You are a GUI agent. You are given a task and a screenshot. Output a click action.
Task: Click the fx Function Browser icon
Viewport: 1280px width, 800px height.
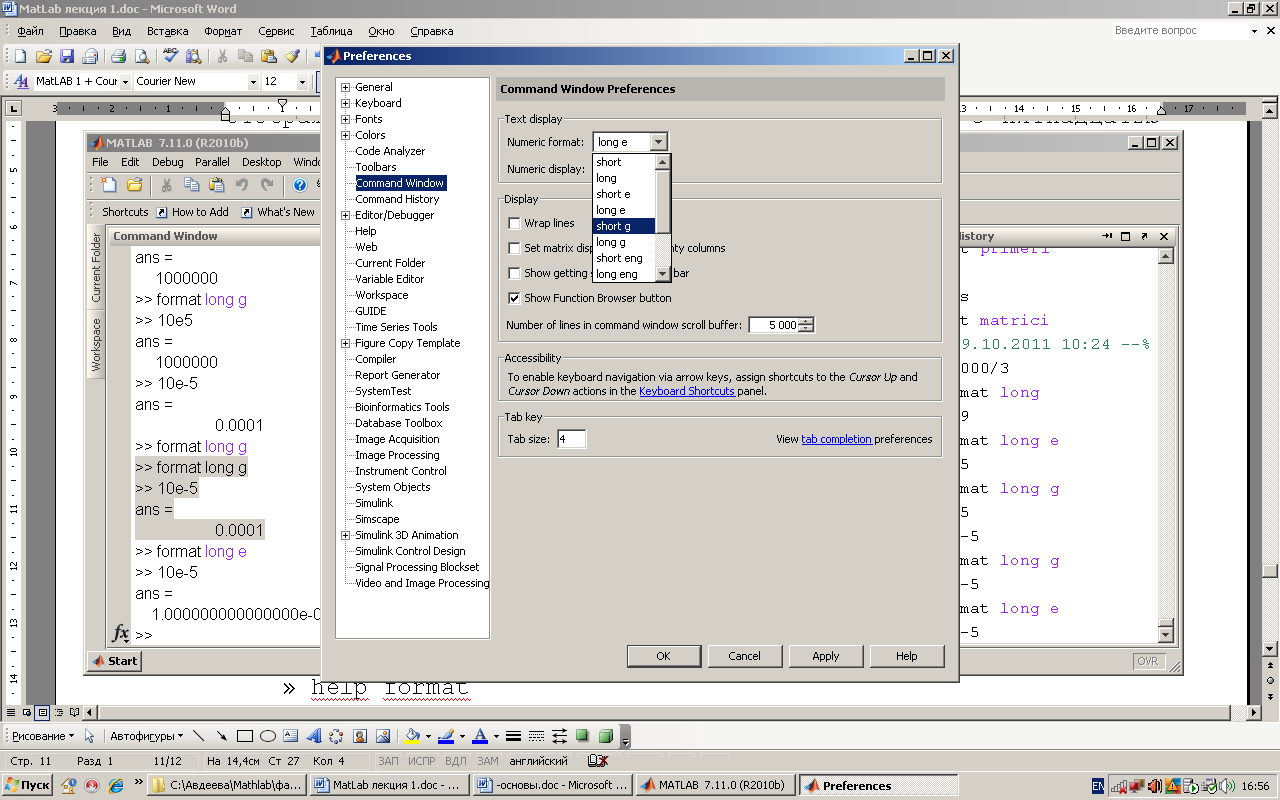click(120, 633)
